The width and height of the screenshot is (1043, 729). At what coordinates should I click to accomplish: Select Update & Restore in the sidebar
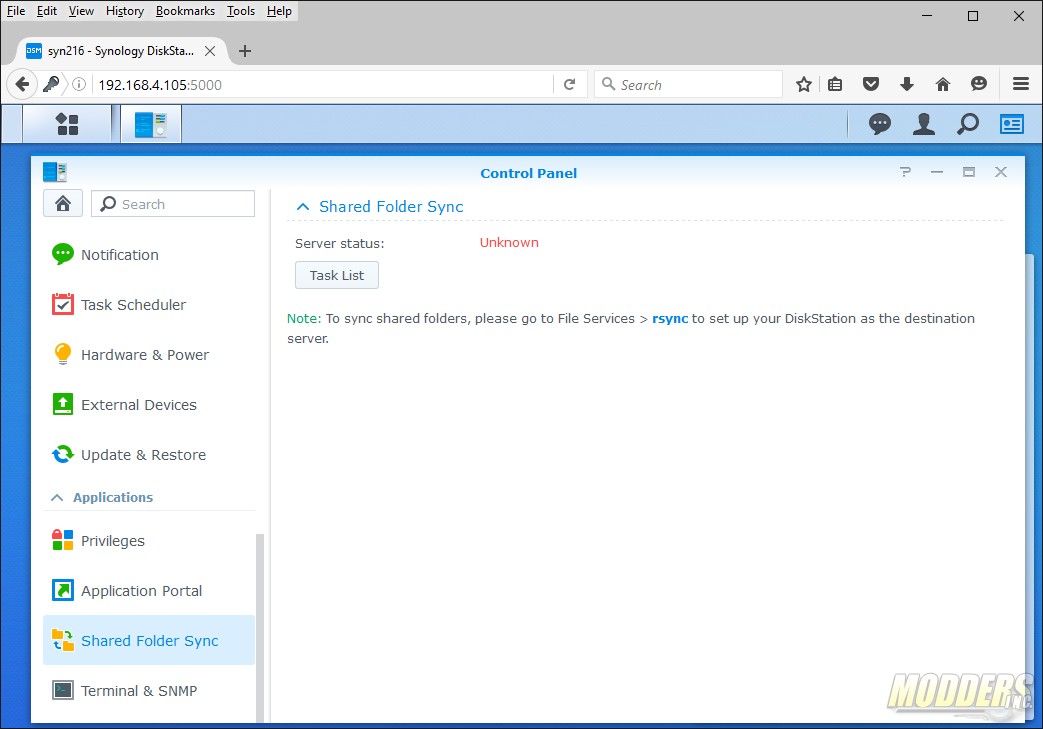(x=149, y=454)
